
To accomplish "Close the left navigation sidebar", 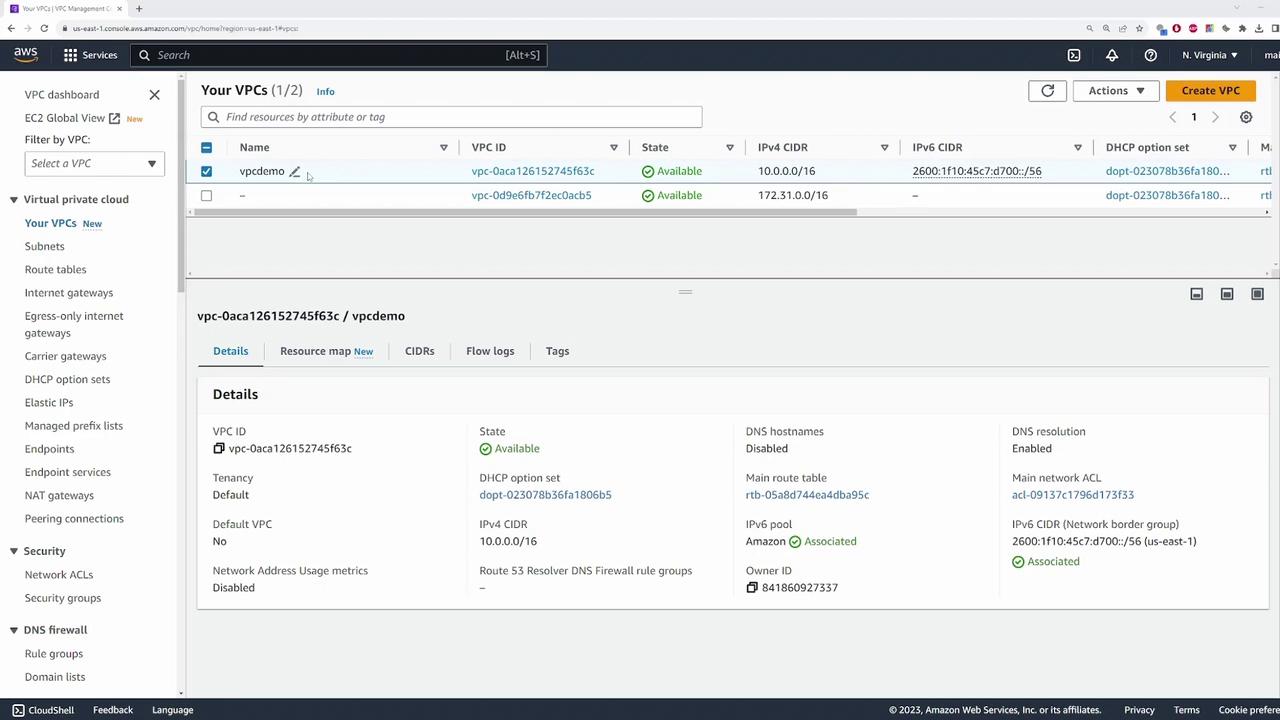I will click(x=154, y=95).
